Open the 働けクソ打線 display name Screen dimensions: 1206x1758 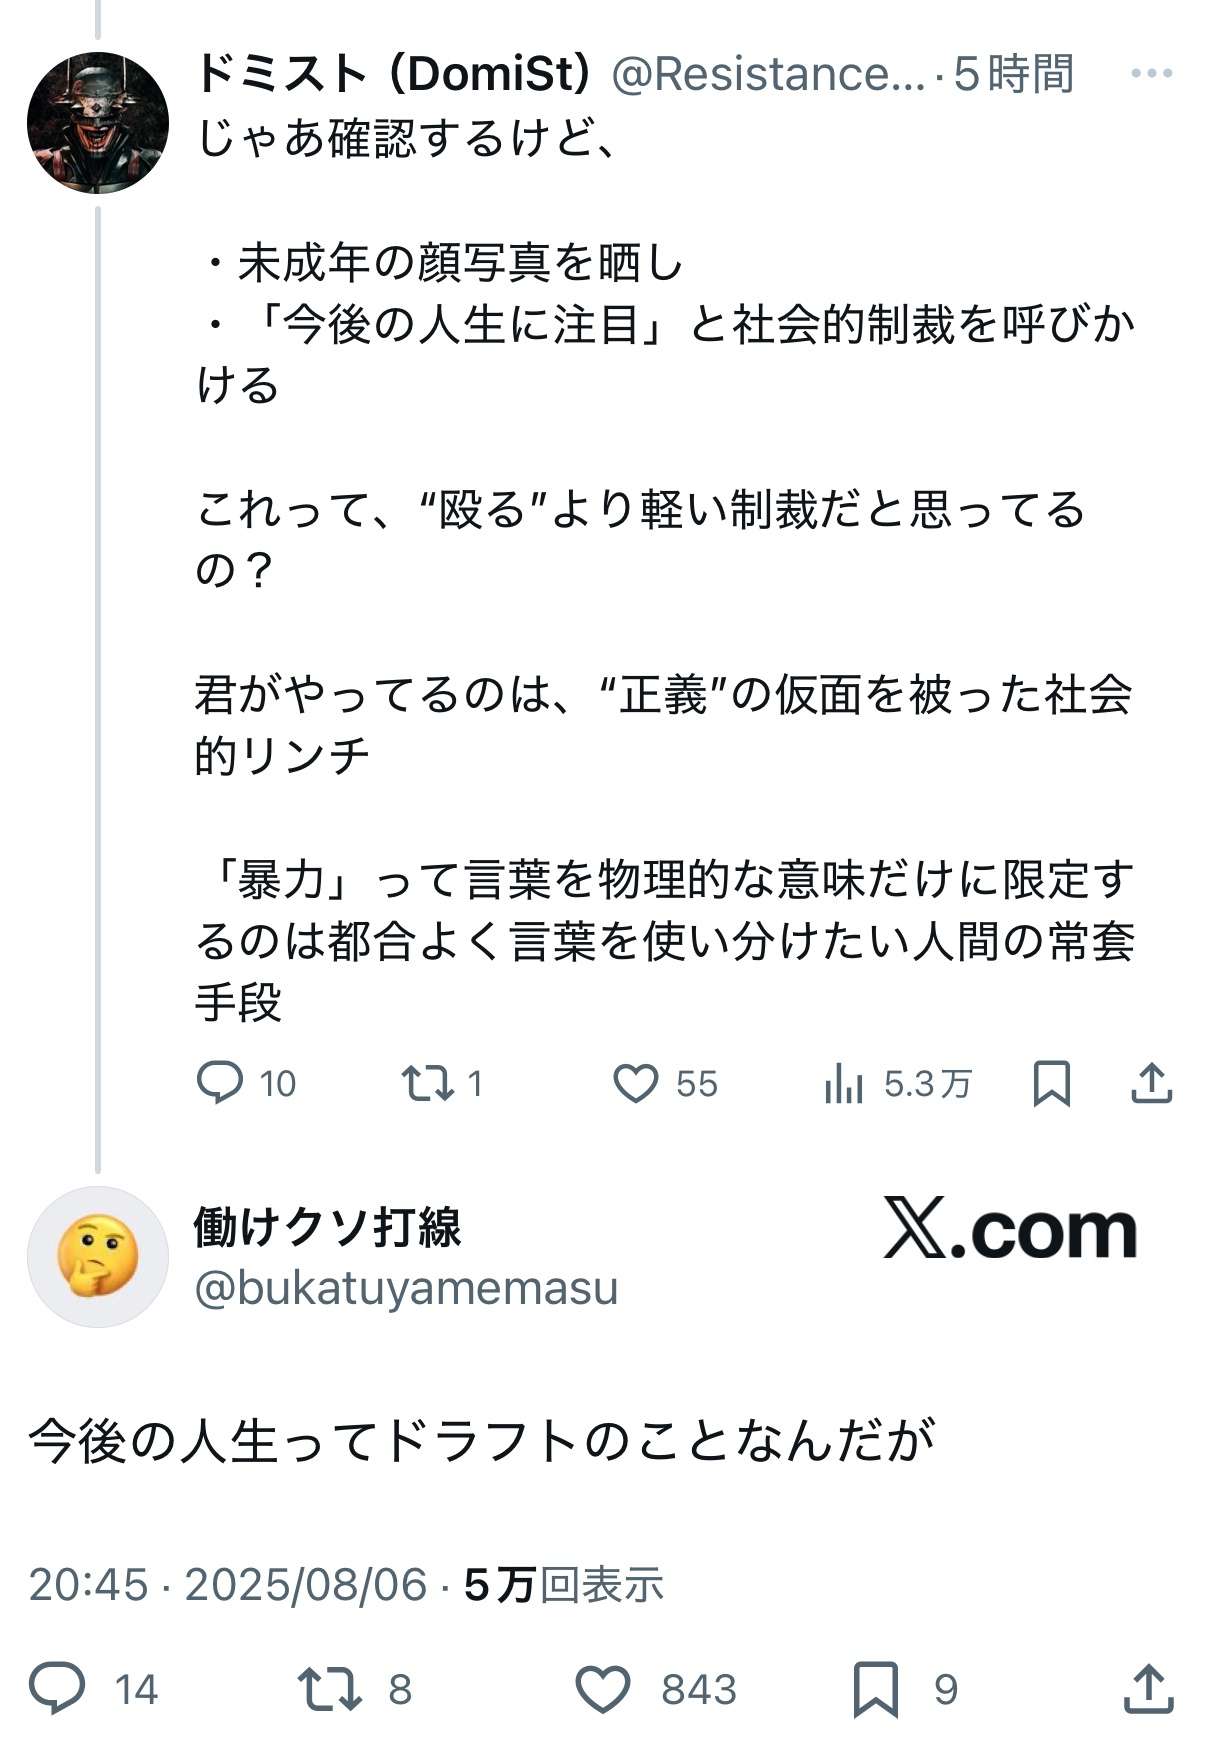(328, 1227)
